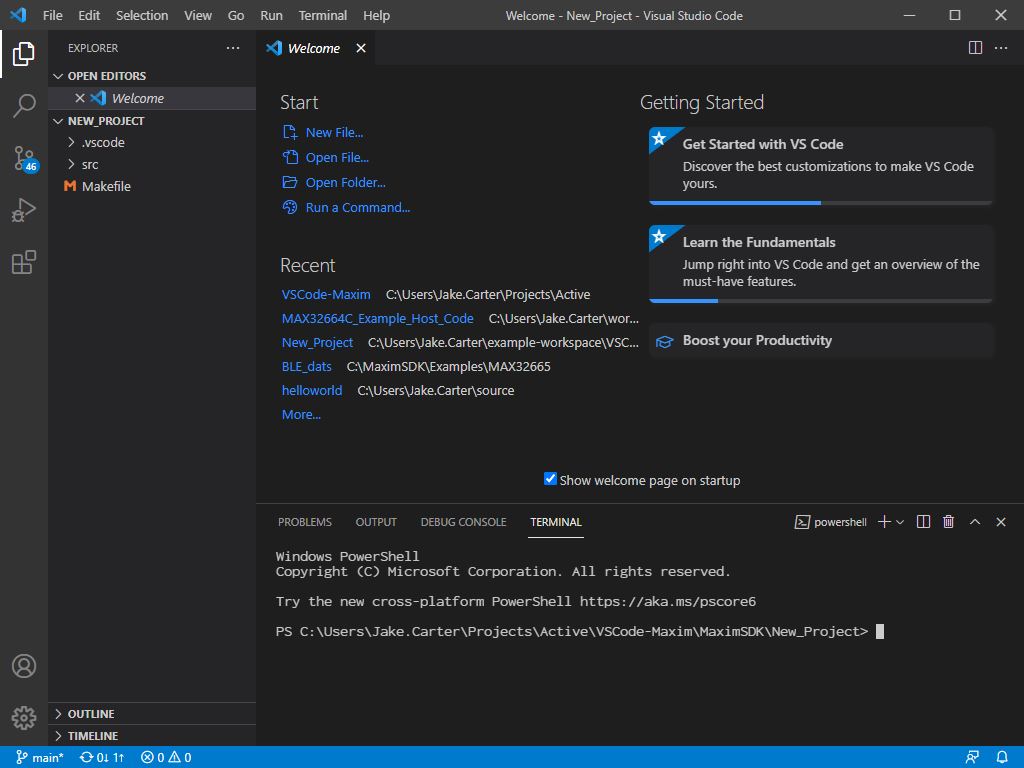Image resolution: width=1024 pixels, height=768 pixels.
Task: Open the Explorer view in activity bar
Action: point(24,54)
